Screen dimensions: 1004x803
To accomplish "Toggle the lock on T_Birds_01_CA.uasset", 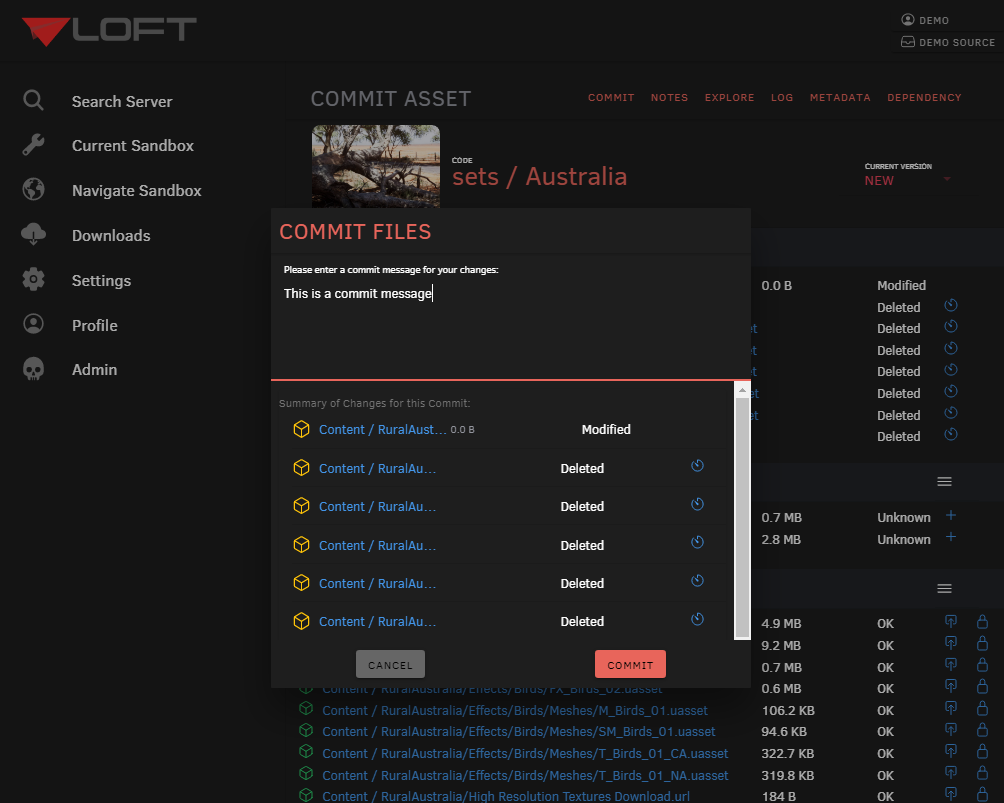I will 981,753.
